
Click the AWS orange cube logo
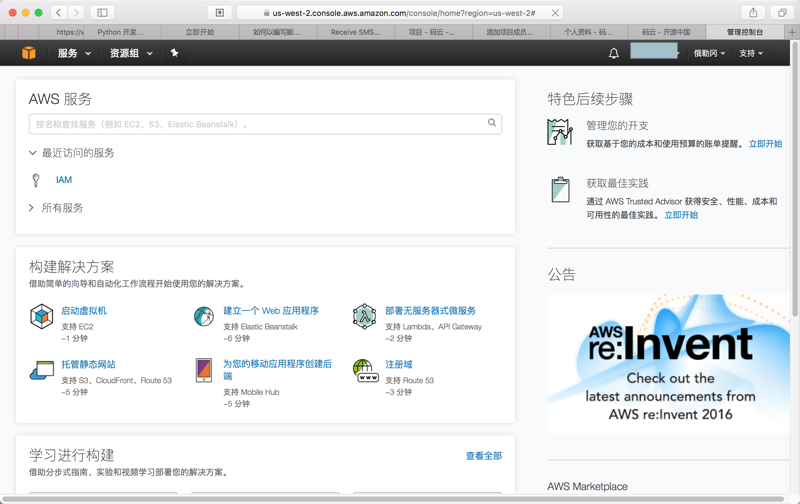[x=29, y=53]
